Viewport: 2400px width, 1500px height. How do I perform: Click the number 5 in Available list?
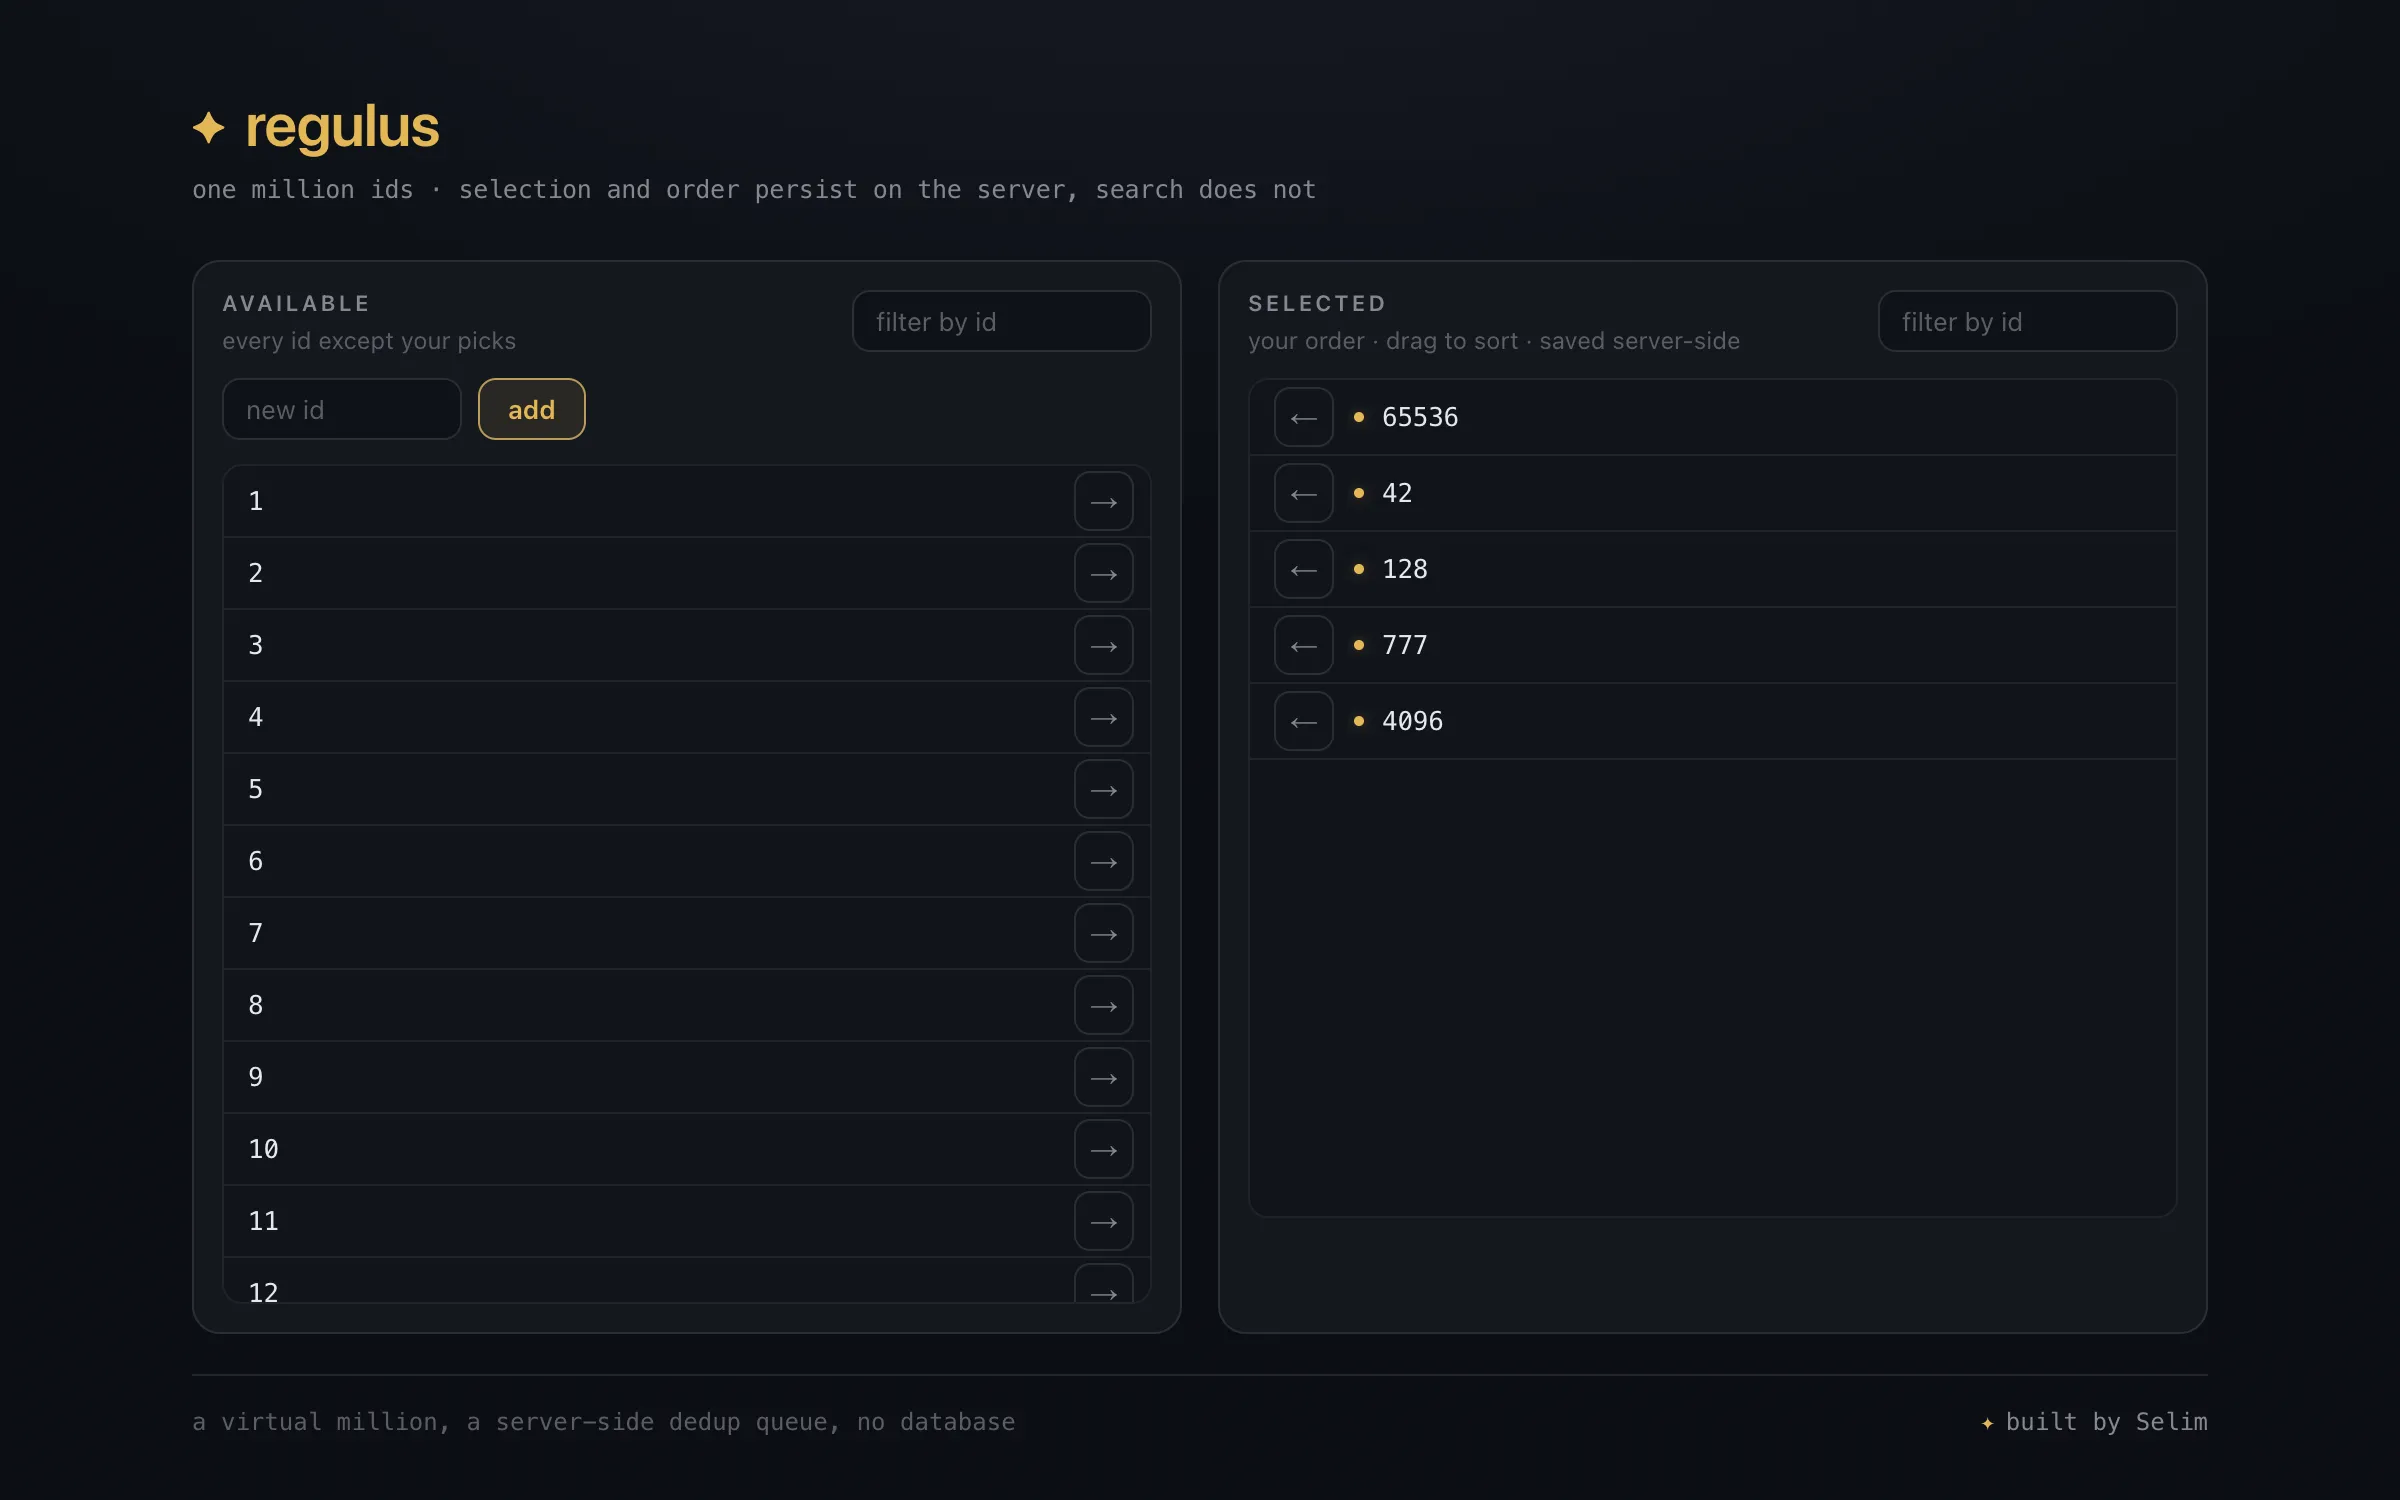(x=256, y=789)
